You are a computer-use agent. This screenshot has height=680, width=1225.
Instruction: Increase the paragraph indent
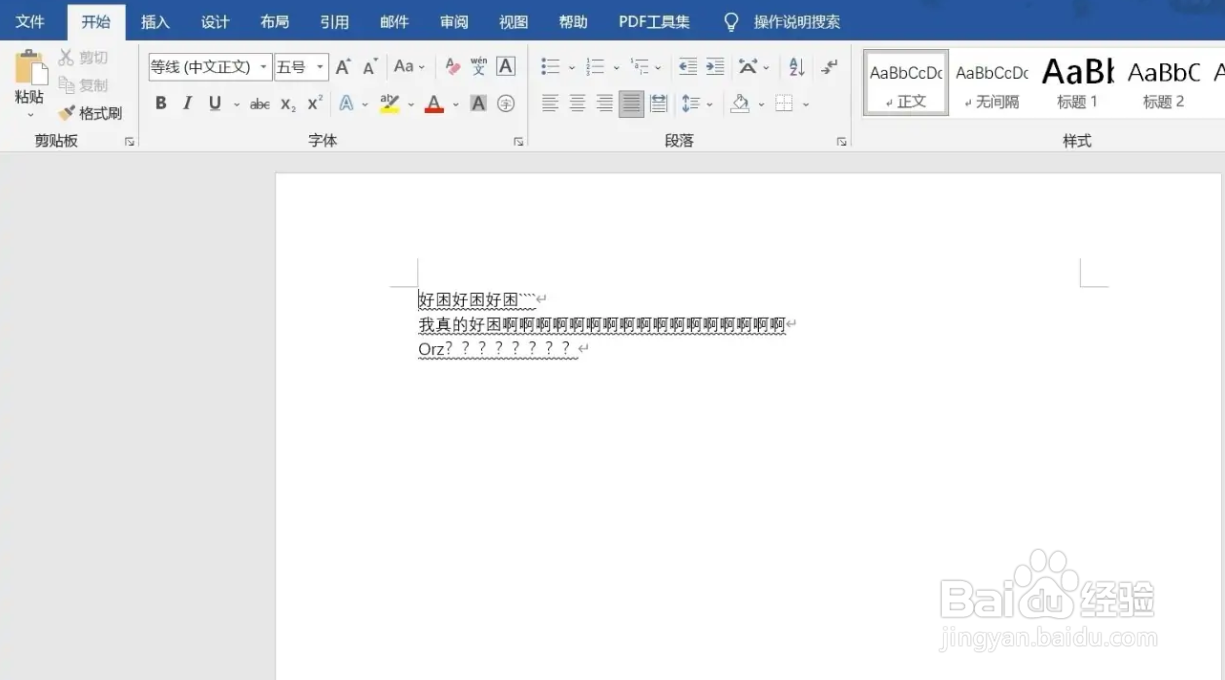point(715,67)
